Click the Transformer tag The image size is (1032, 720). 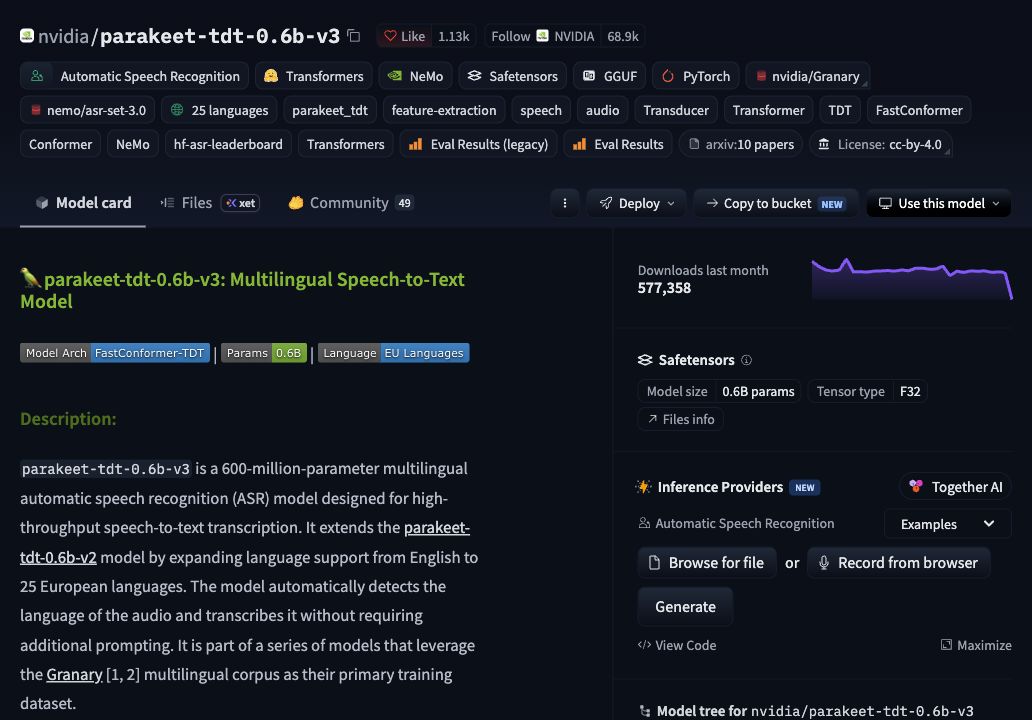click(x=768, y=111)
